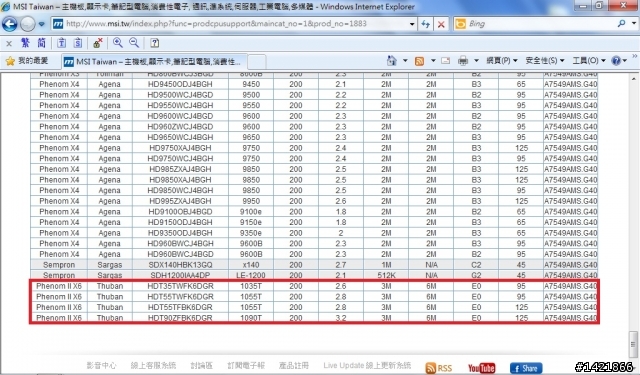Click the 產品註冊 footer link
Image resolution: width=640 pixels, height=375 pixels.
pyautogui.click(x=294, y=366)
